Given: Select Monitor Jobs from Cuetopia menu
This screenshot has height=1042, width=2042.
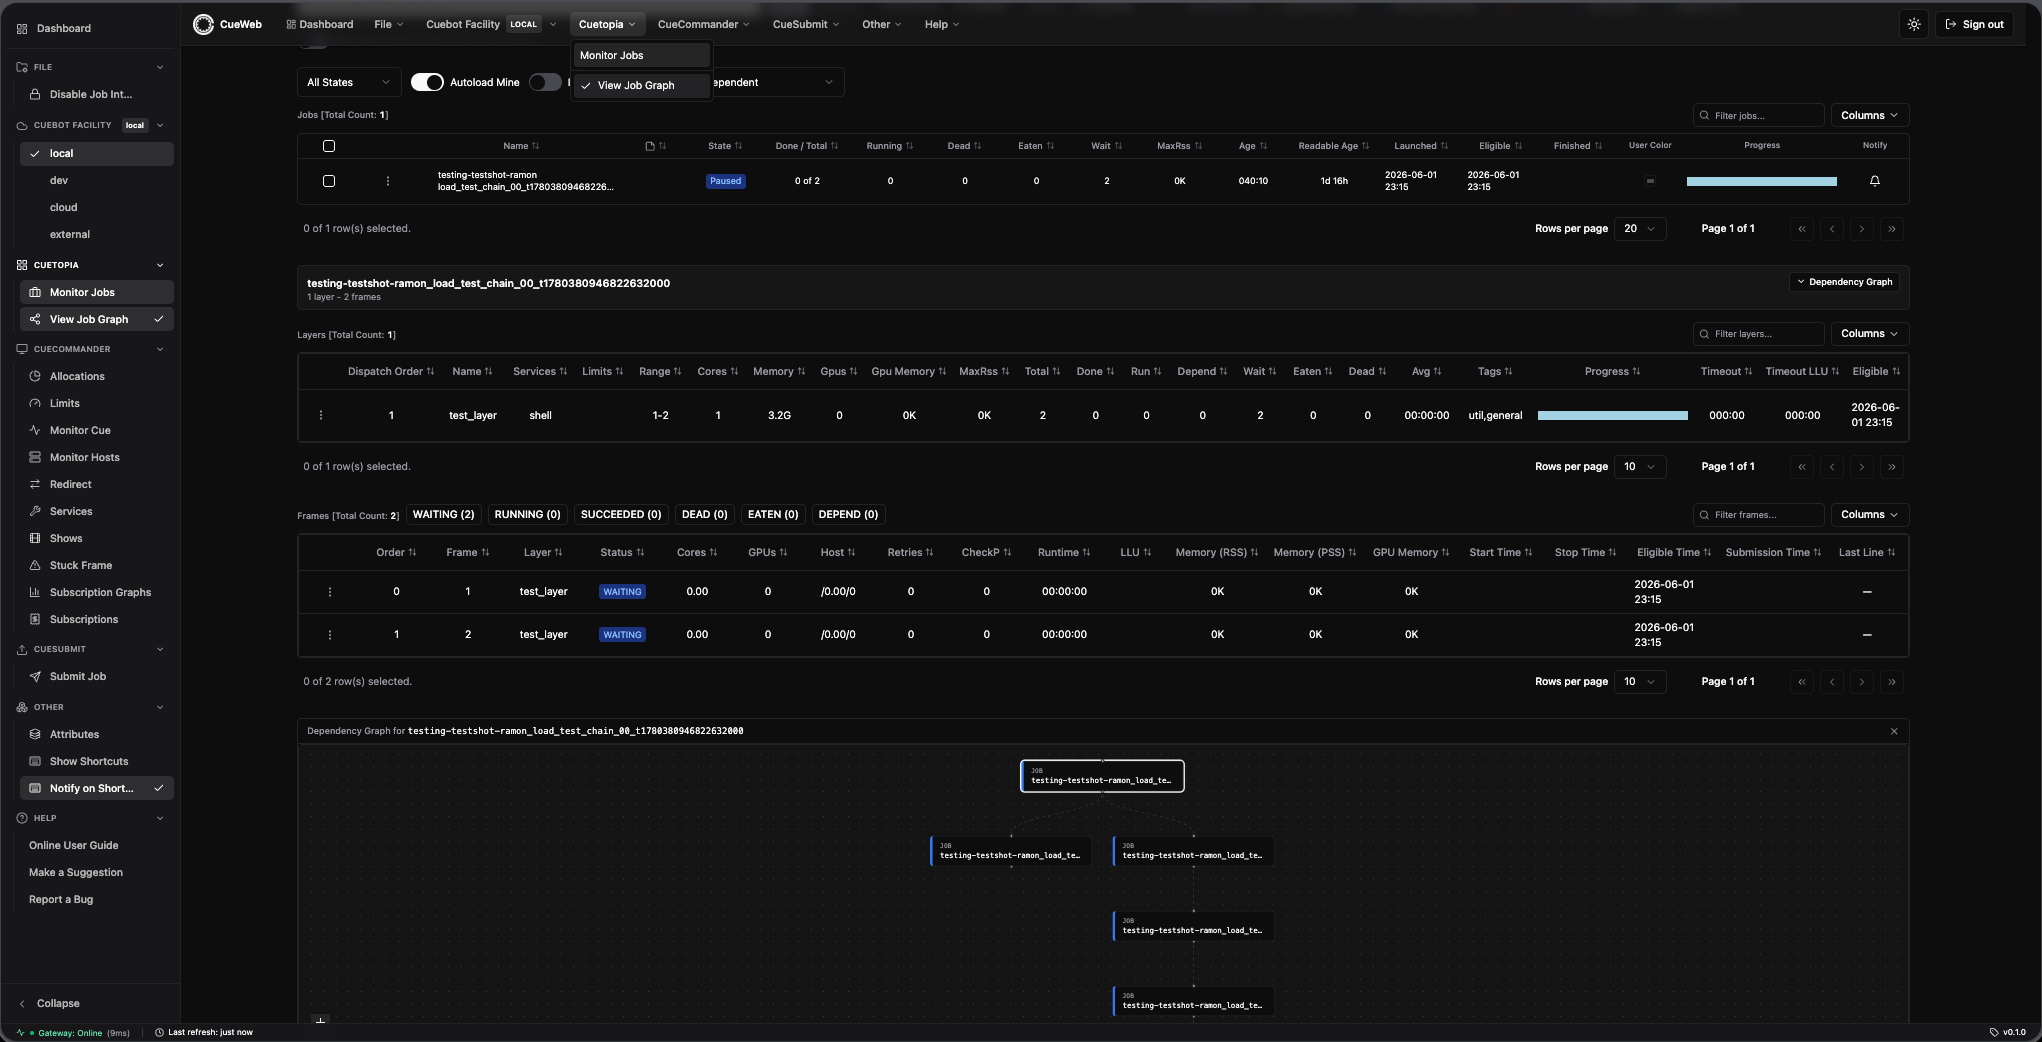Looking at the screenshot, I should (x=641, y=55).
